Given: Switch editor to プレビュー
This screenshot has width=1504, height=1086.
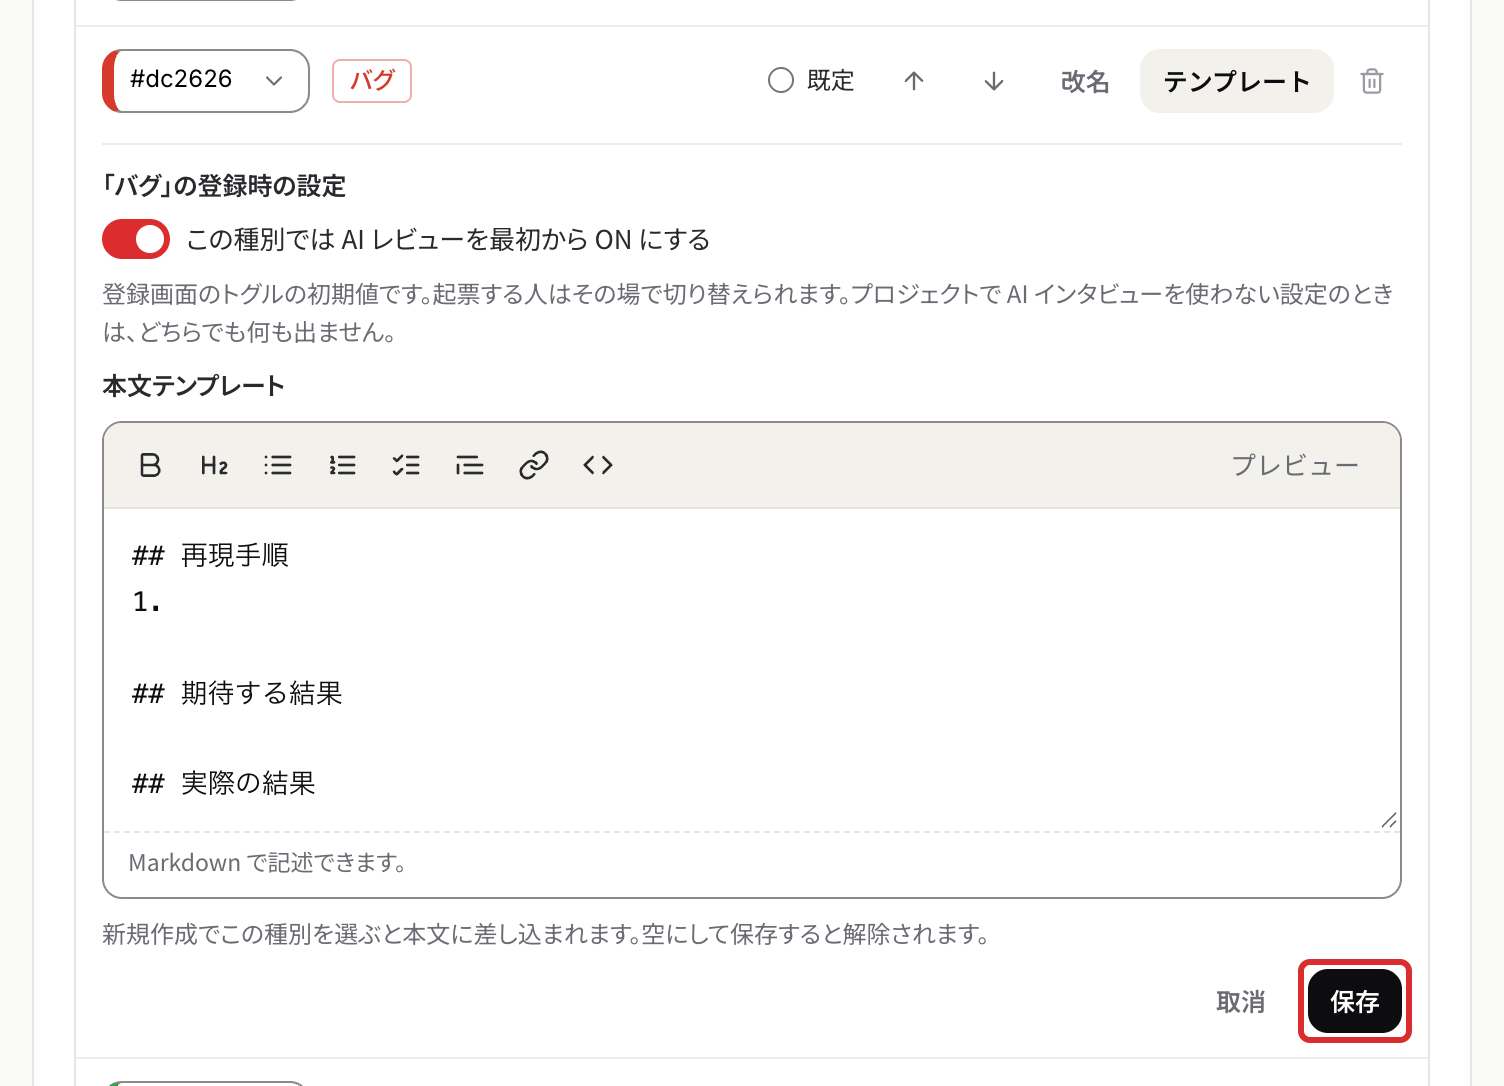Looking at the screenshot, I should (1295, 465).
